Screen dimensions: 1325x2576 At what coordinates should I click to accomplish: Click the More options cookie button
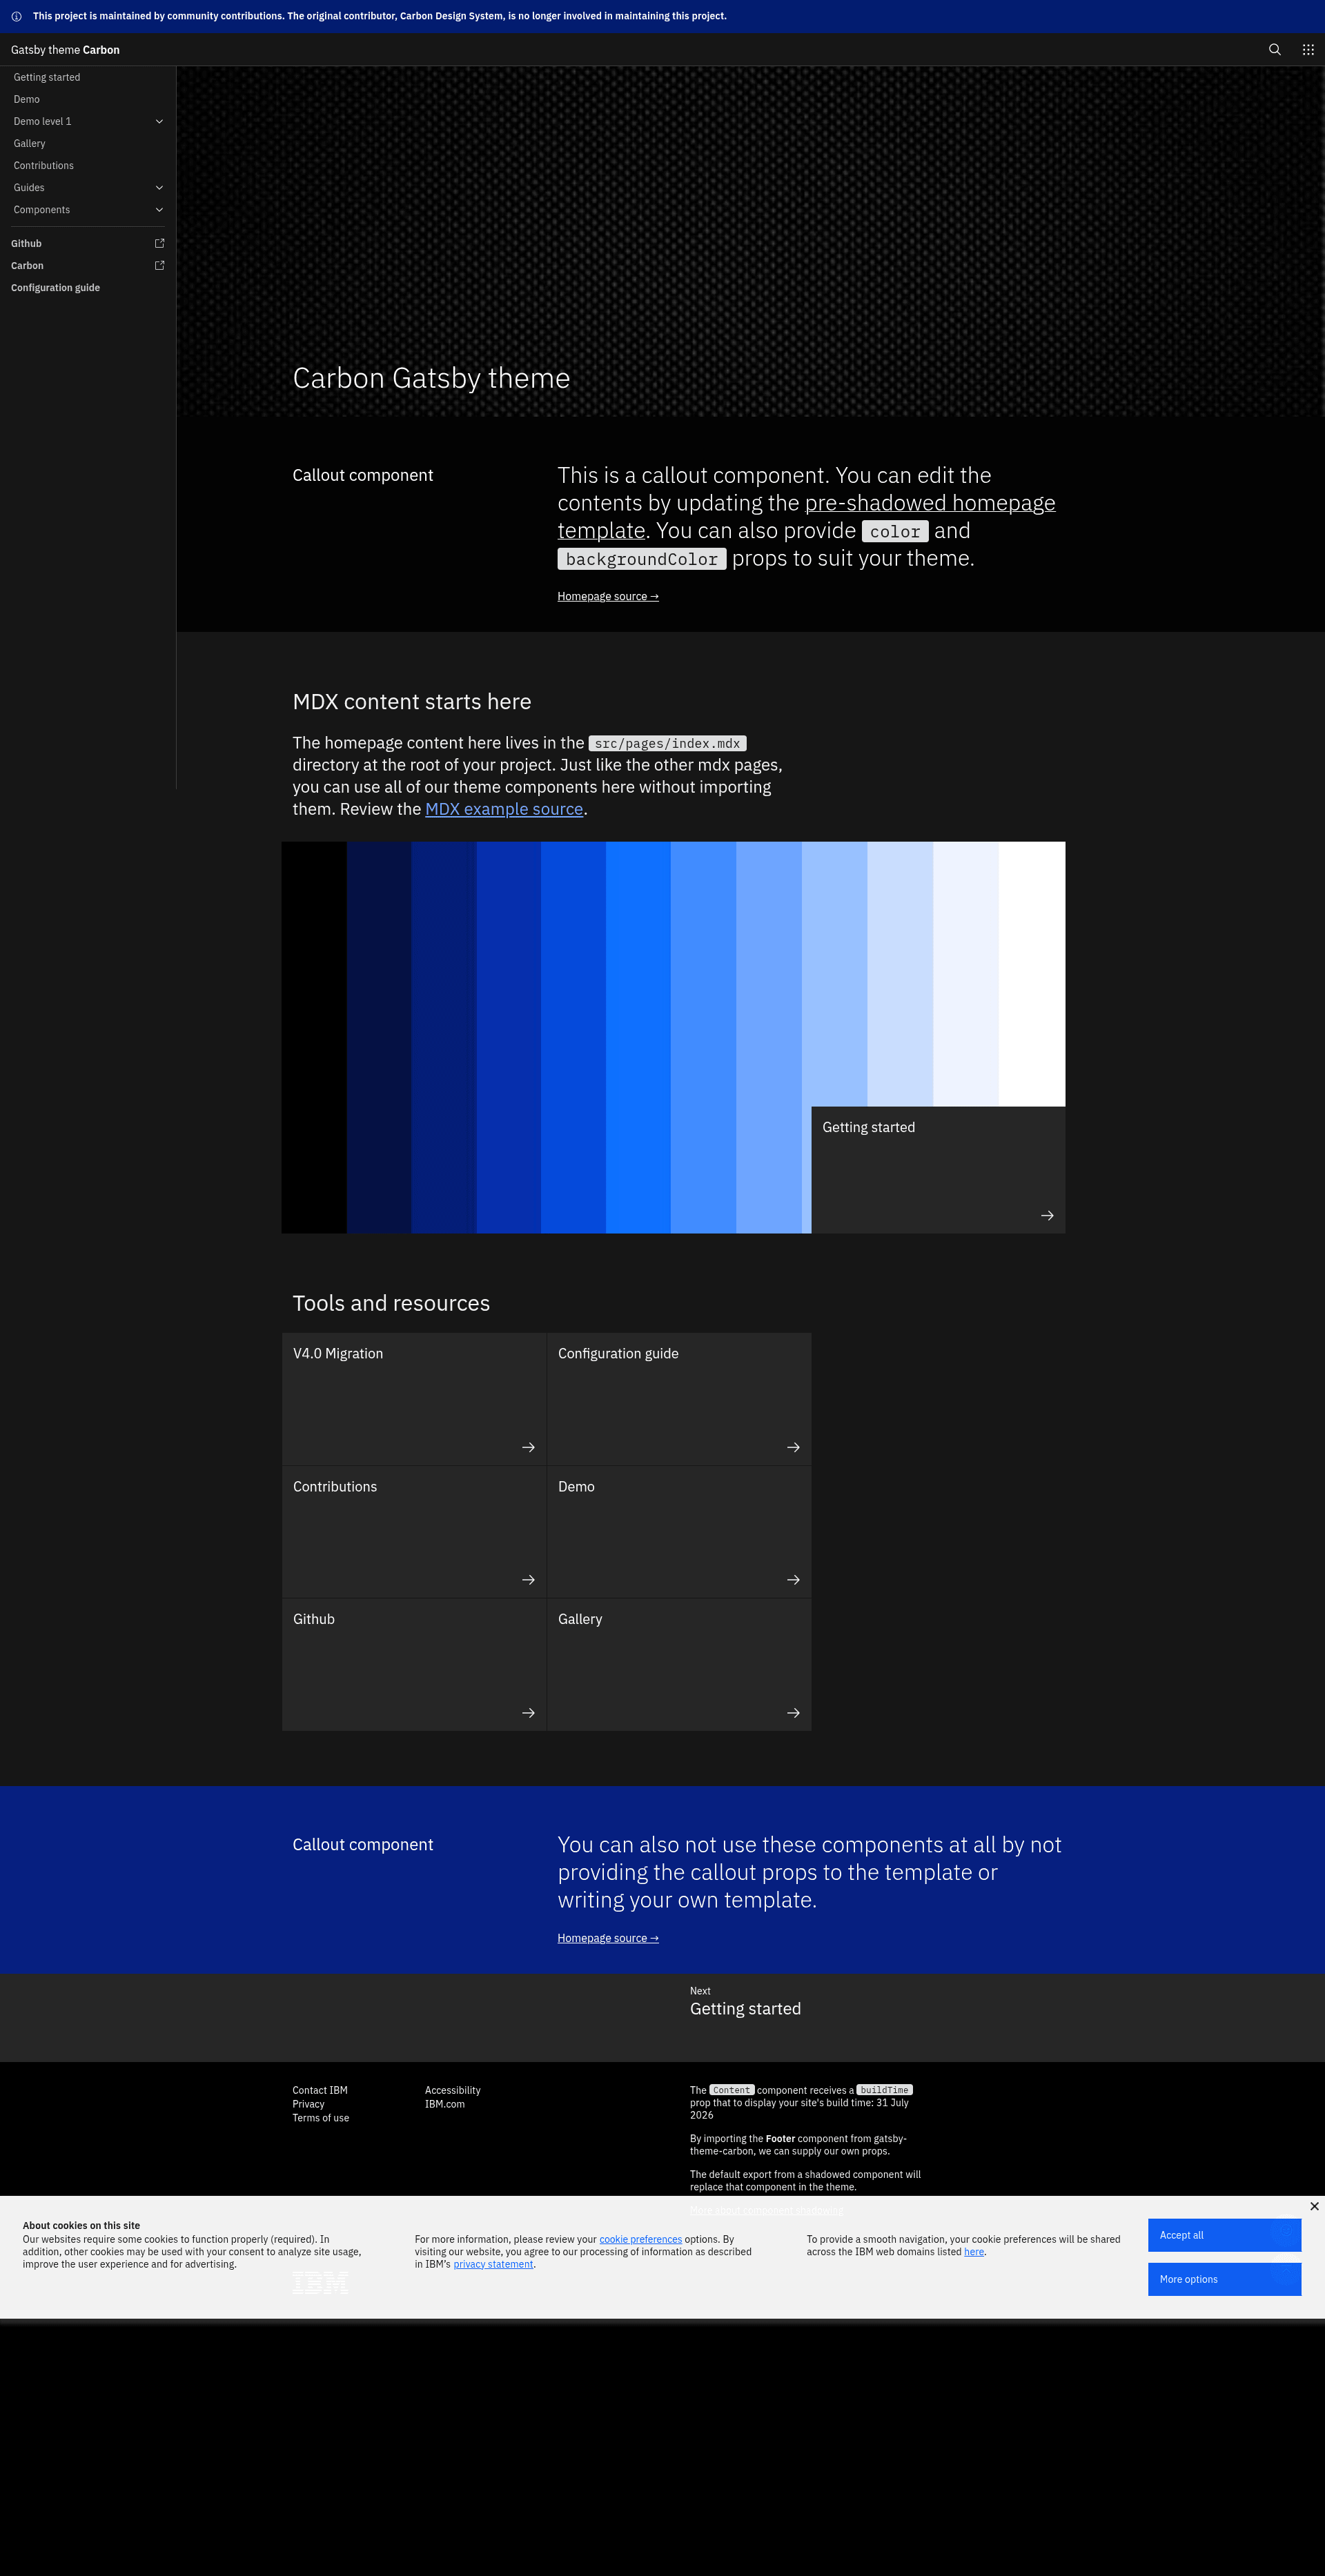point(1224,2279)
